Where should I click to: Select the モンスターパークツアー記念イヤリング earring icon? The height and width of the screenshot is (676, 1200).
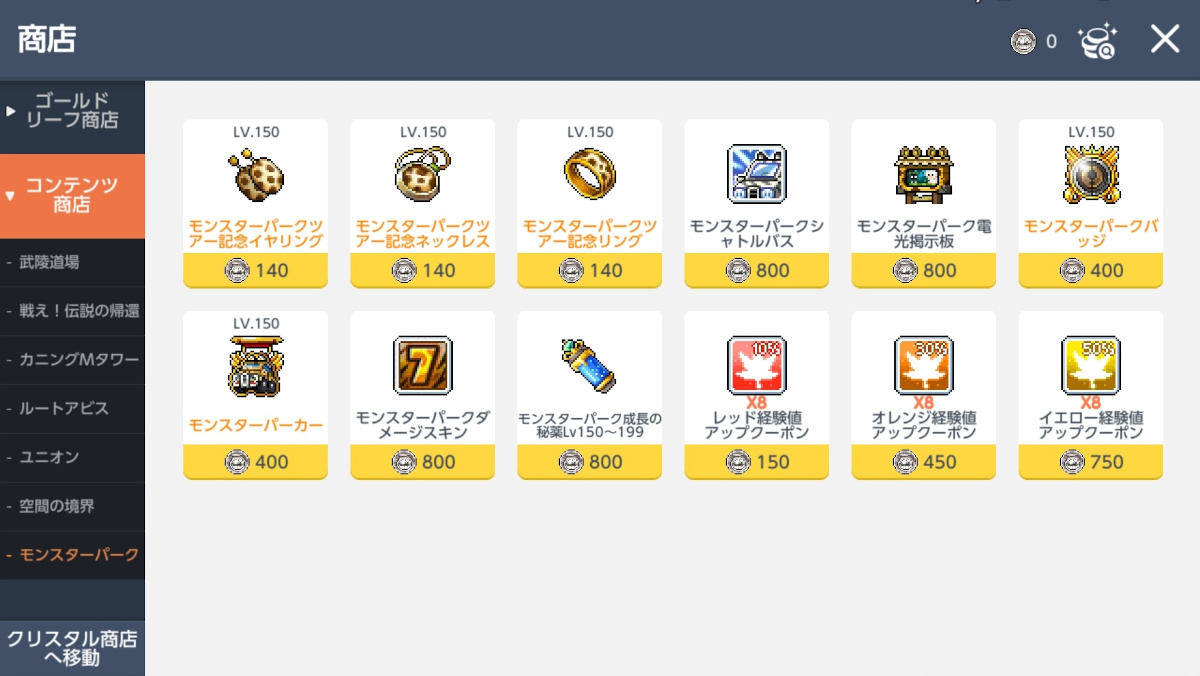click(255, 174)
